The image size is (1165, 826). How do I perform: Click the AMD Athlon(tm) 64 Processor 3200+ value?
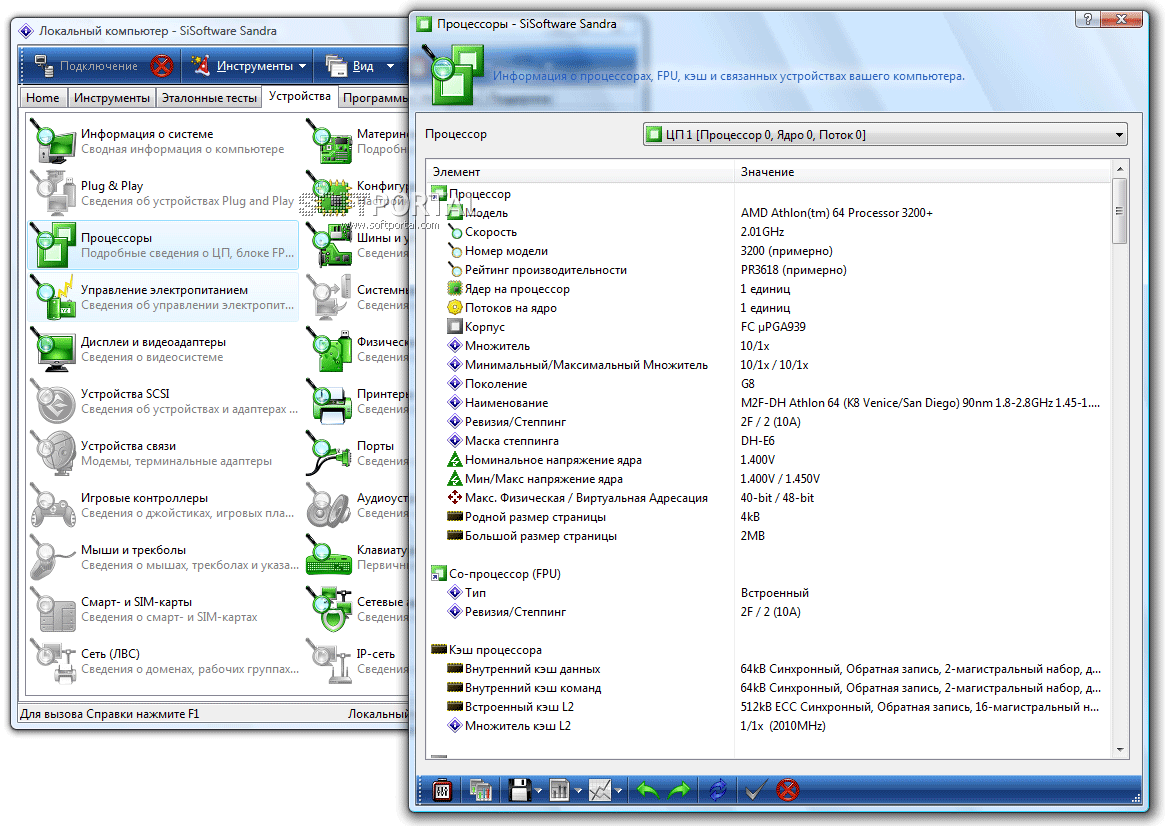[x=837, y=213]
